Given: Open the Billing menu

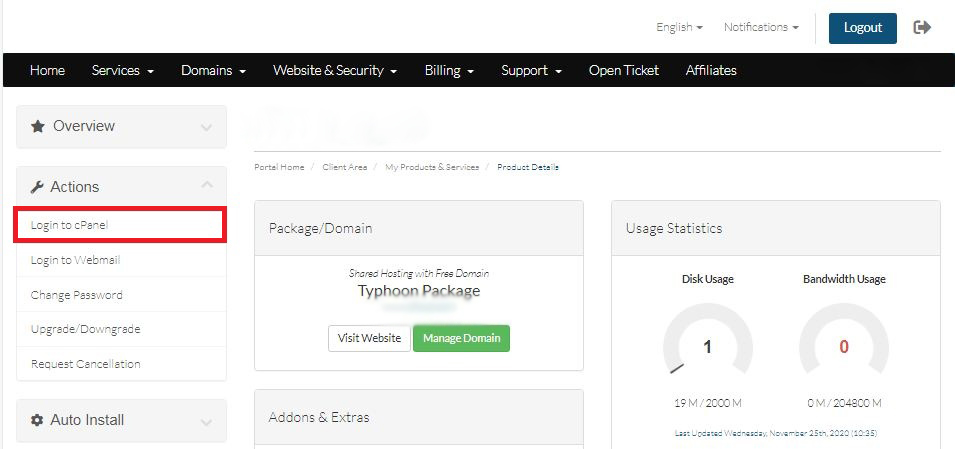Looking at the screenshot, I should (449, 71).
